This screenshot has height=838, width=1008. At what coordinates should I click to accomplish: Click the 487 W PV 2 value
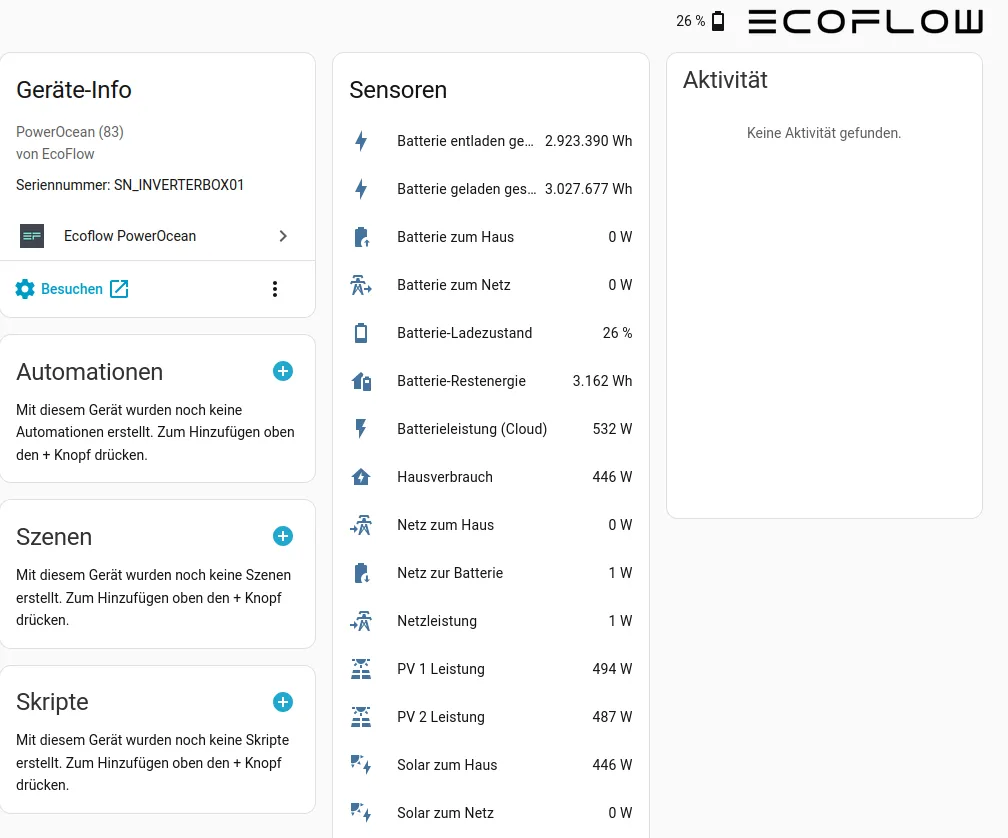pyautogui.click(x=613, y=717)
